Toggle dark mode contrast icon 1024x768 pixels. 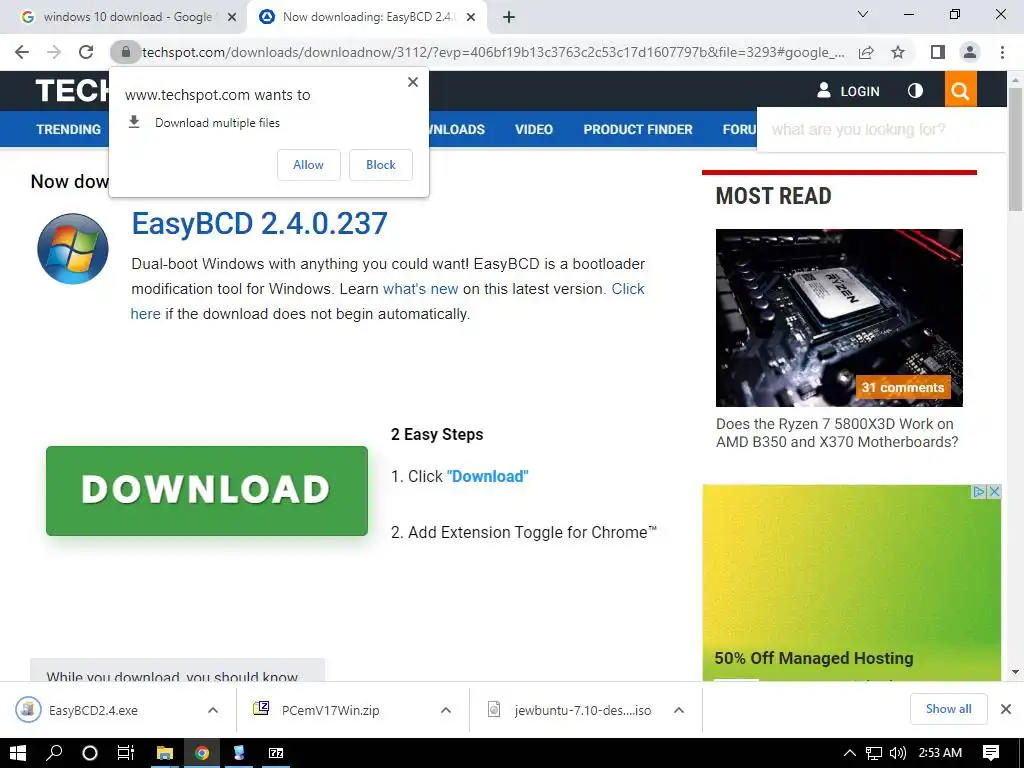point(916,90)
